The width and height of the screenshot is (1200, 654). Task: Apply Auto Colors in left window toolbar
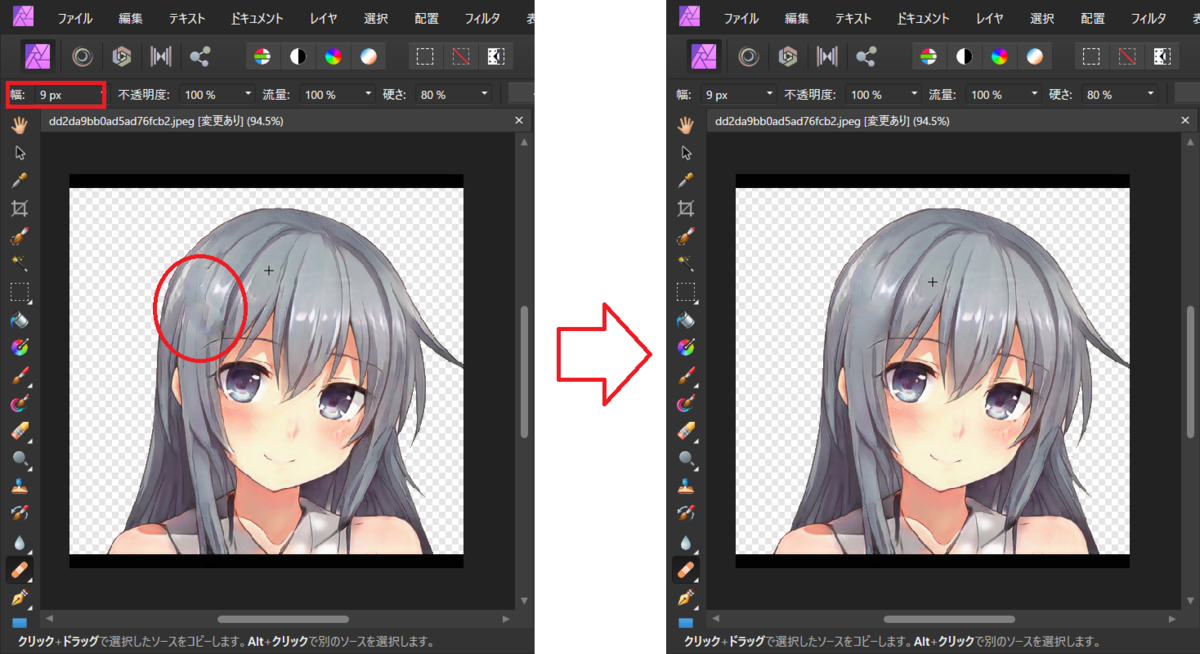click(x=333, y=56)
